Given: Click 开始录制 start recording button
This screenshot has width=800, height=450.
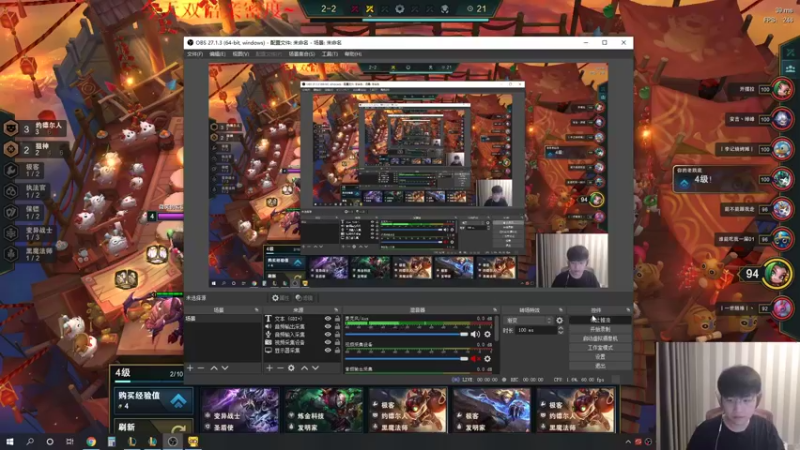Looking at the screenshot, I should [x=600, y=330].
